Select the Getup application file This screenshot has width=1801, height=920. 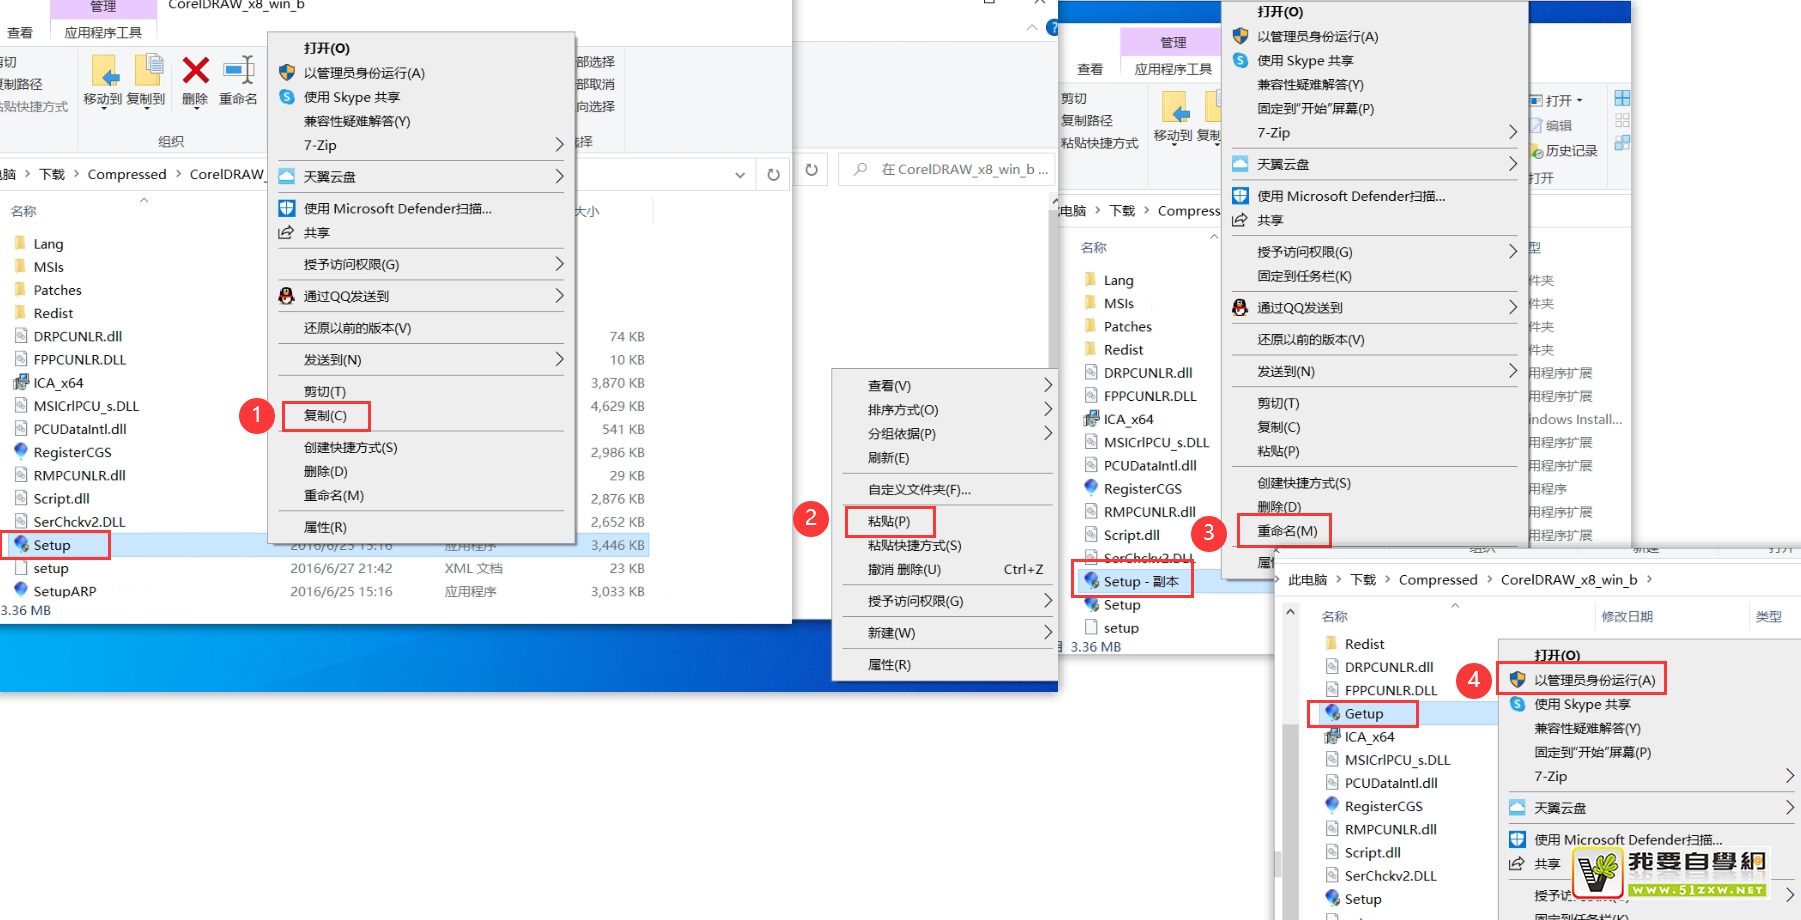1363,713
